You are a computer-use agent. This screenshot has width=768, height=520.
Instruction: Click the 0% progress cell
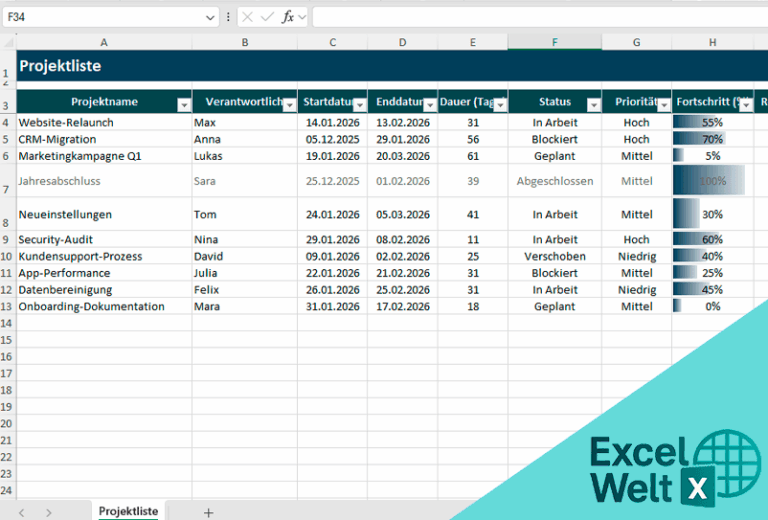(713, 307)
